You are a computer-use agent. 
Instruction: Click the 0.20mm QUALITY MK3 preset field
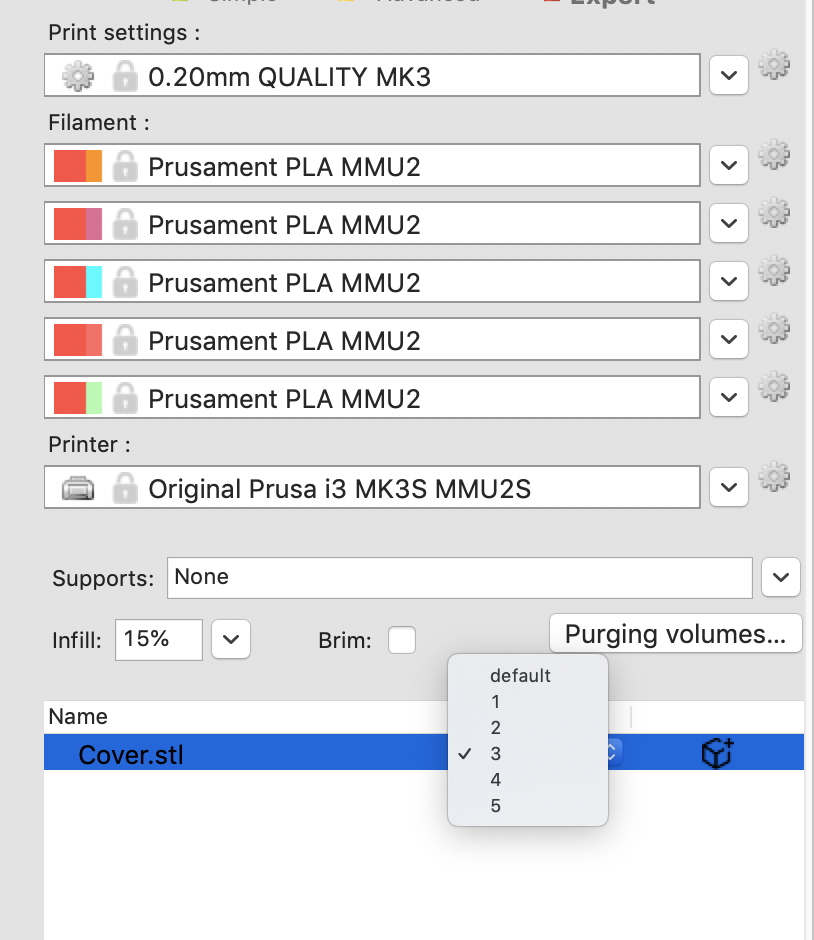(x=372, y=75)
